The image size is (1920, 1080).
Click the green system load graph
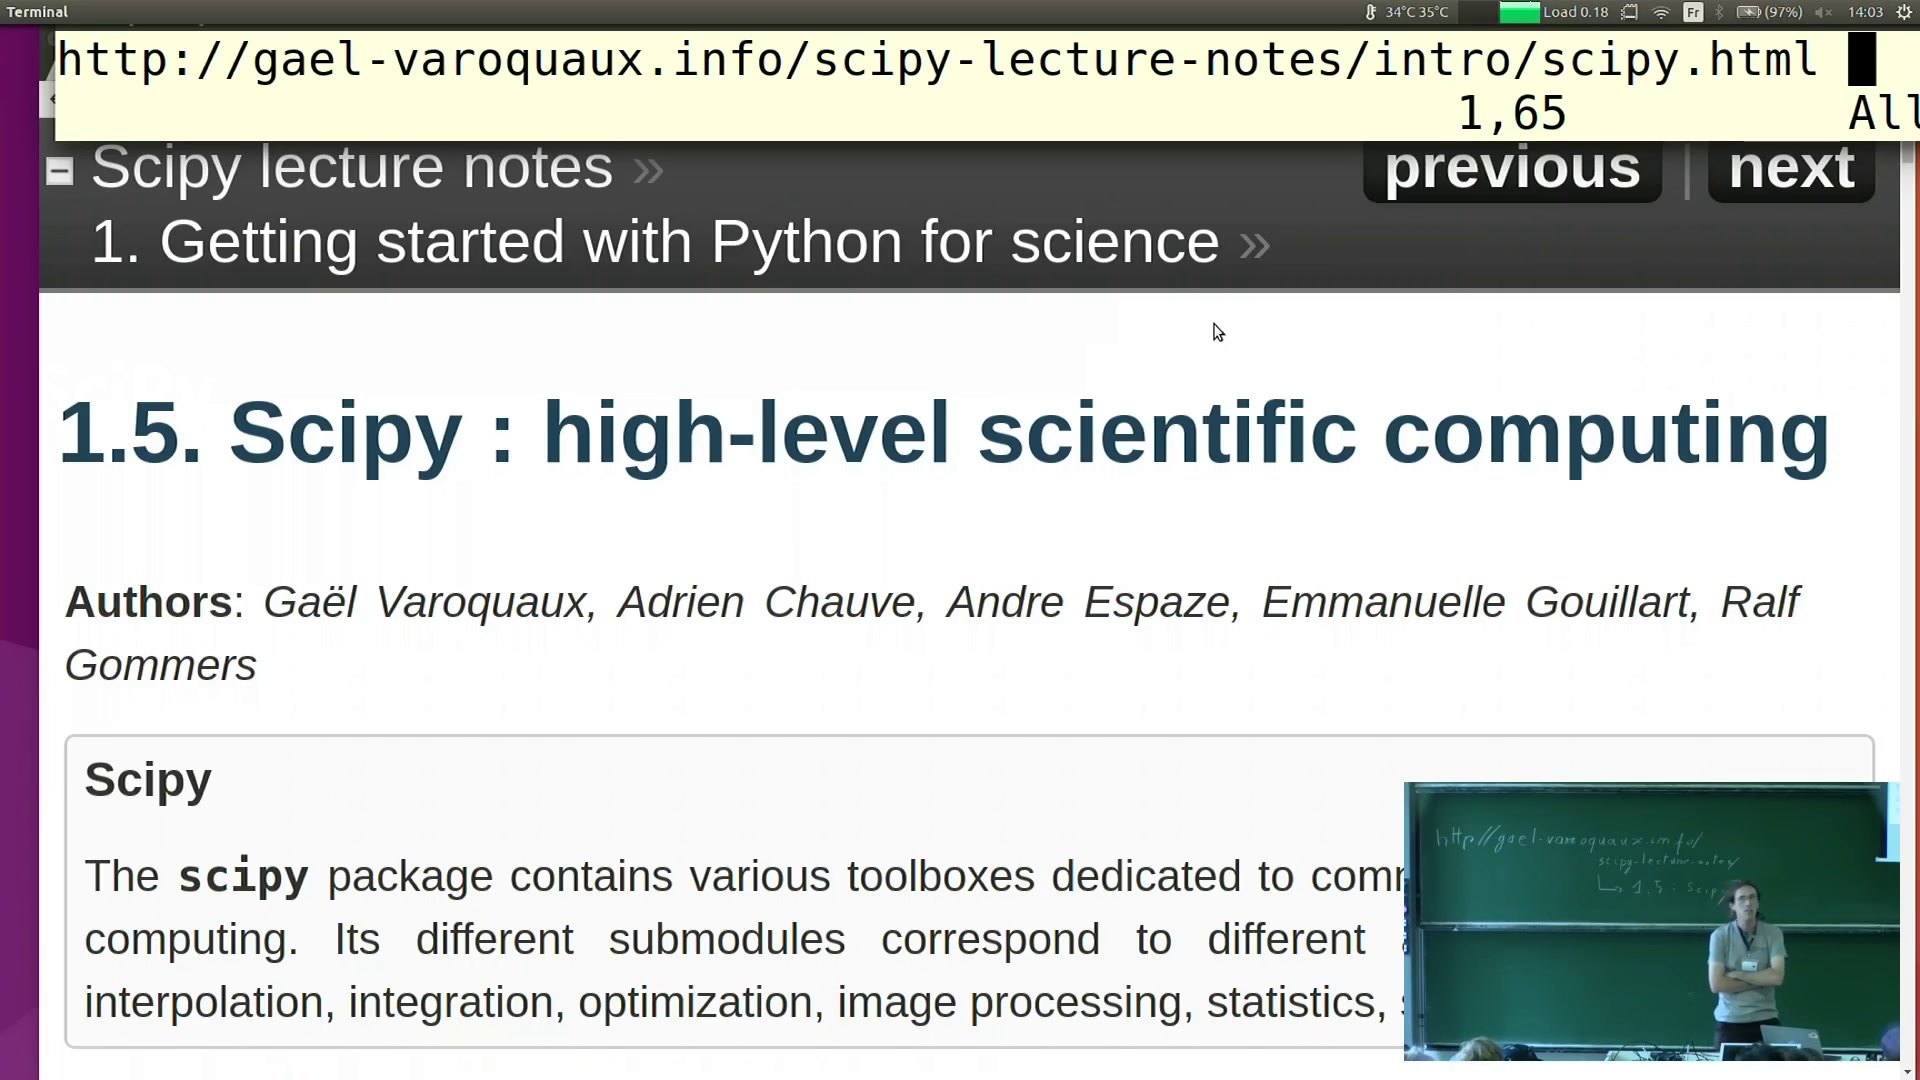coord(1519,12)
